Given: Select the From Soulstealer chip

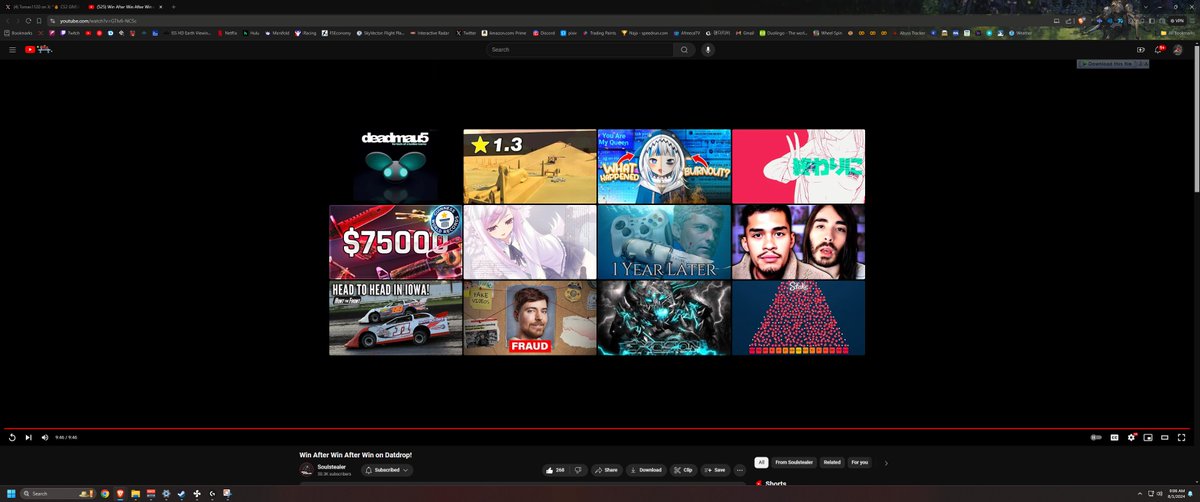Looking at the screenshot, I should pos(794,462).
